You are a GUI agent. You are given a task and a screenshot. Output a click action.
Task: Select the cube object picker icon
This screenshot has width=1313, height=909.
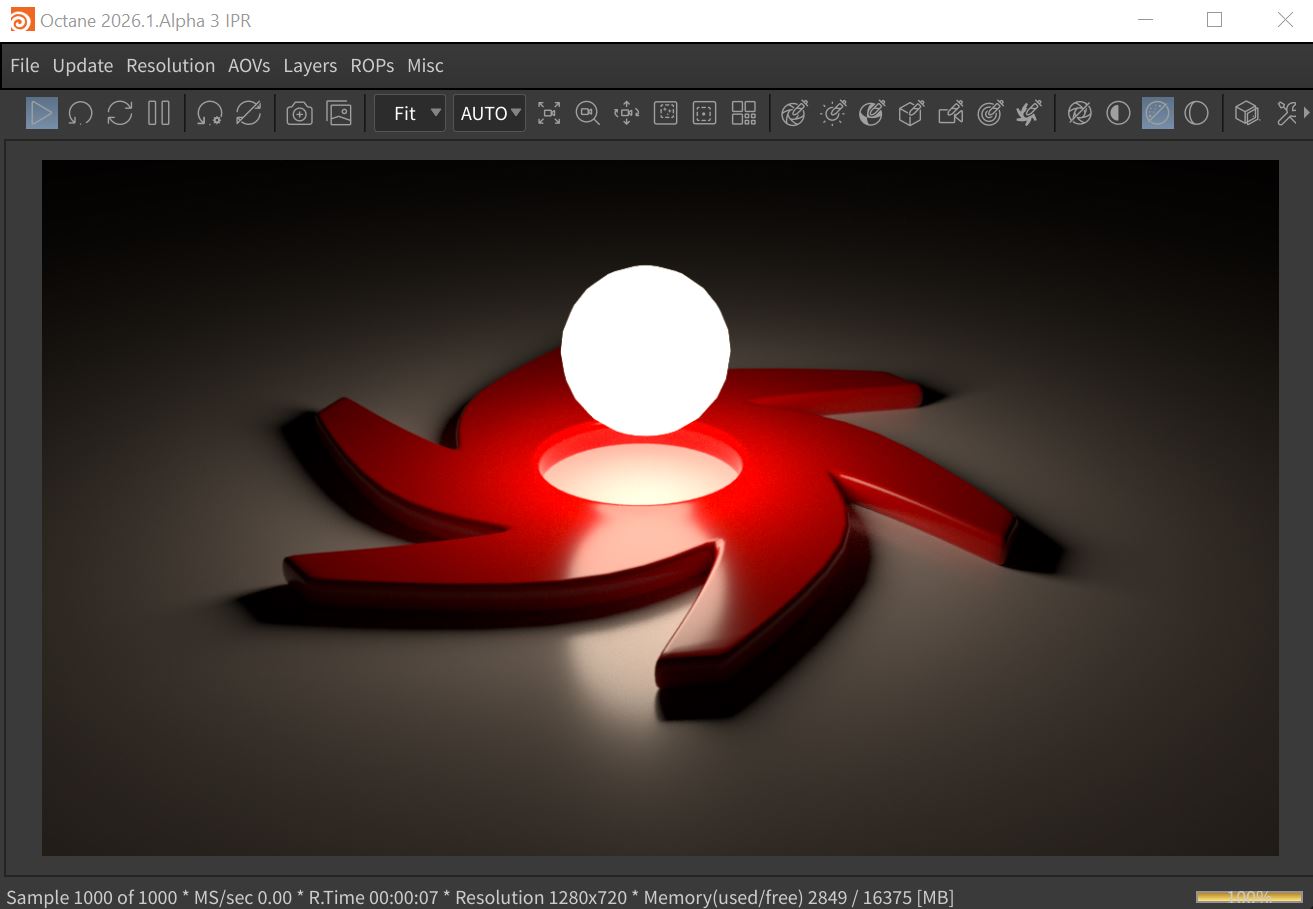(910, 113)
